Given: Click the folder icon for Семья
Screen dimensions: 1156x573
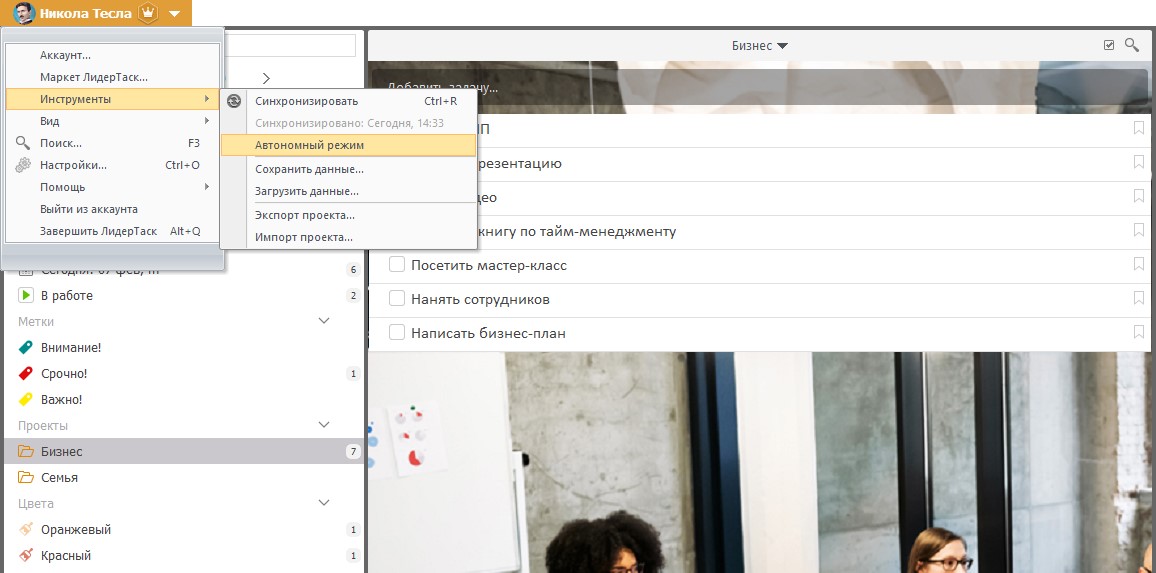Looking at the screenshot, I should [26, 477].
